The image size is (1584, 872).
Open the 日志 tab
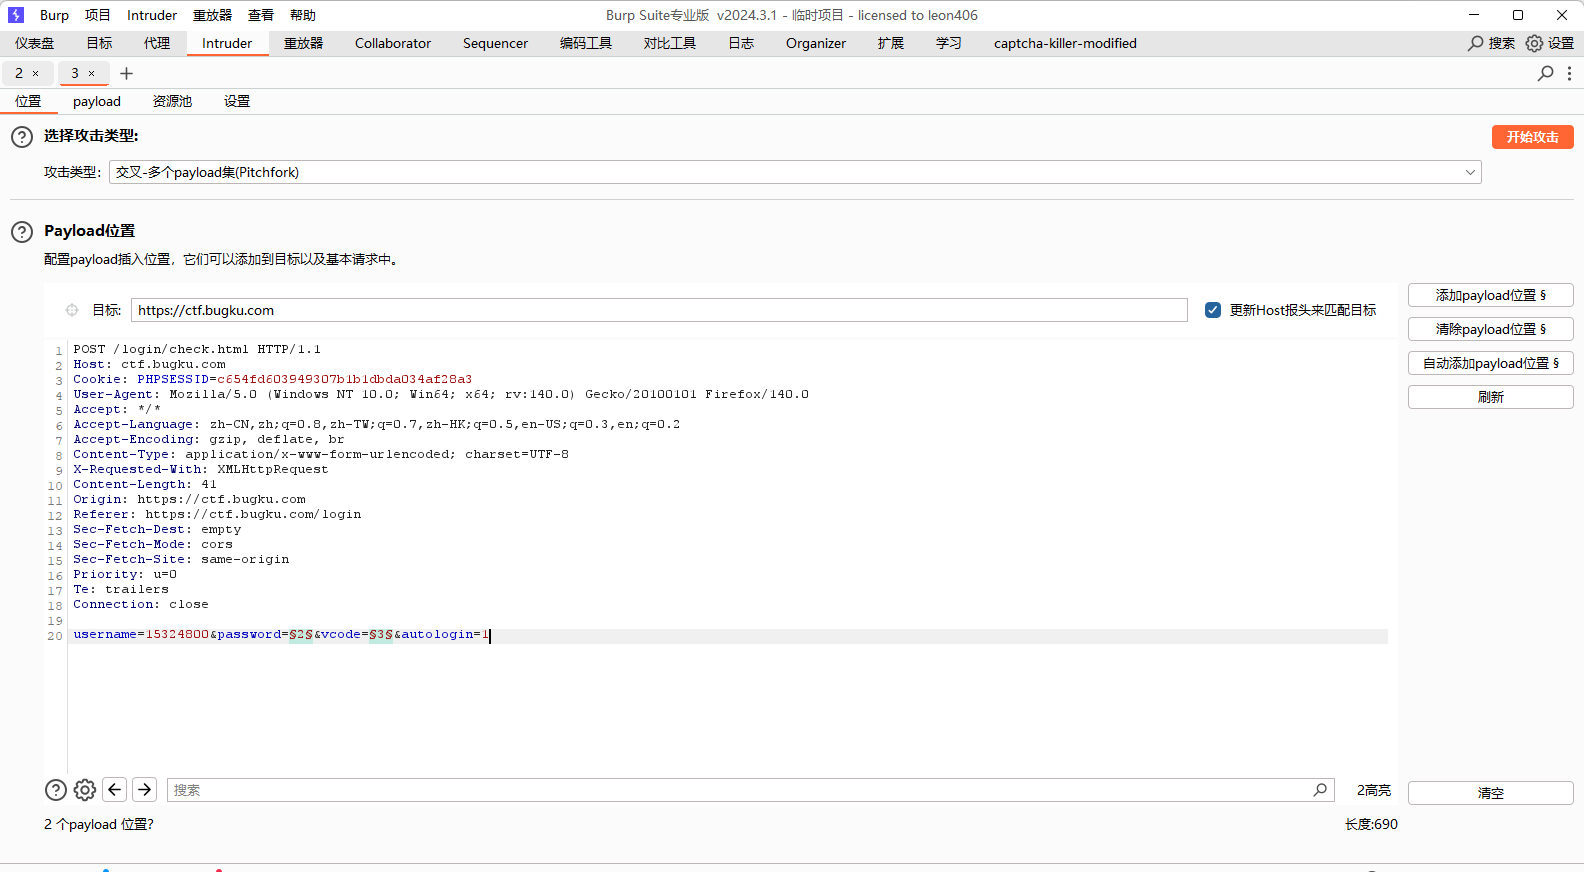click(x=741, y=43)
